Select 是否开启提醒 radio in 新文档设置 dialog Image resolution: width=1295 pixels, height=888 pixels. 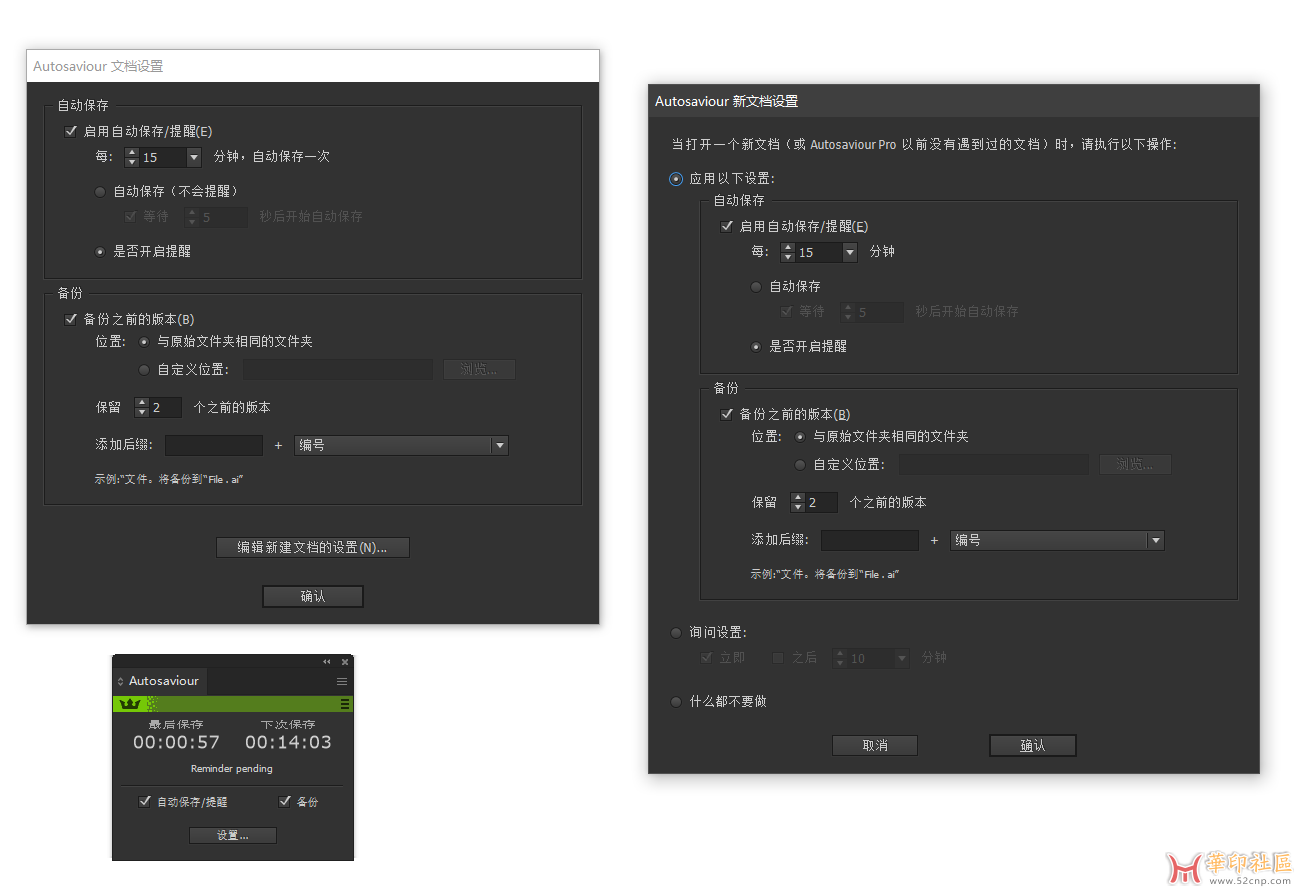tap(756, 347)
